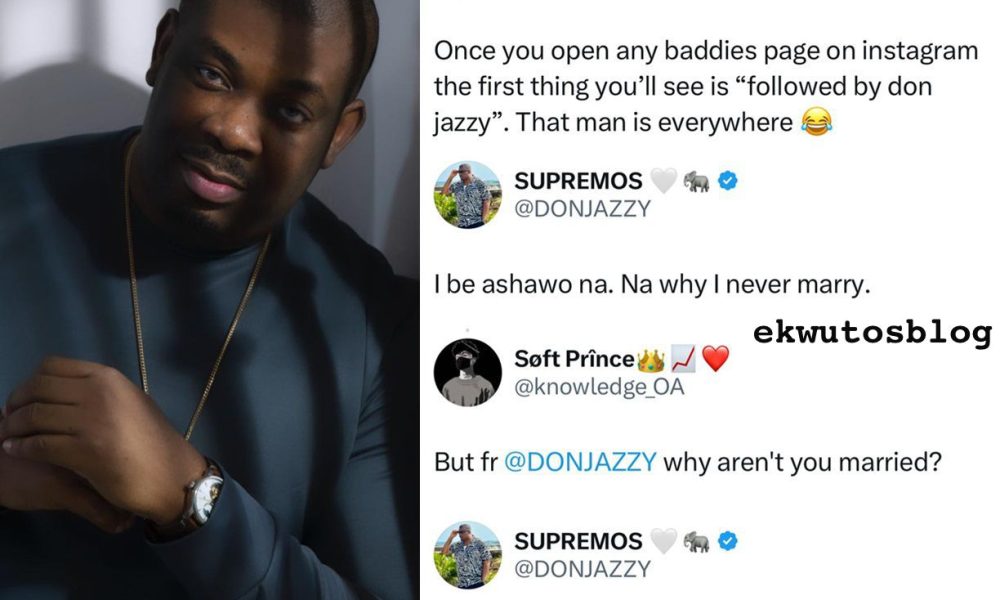1000x600 pixels.
Task: Open Søft Prînce's masked profile avatar
Action: click(x=467, y=372)
